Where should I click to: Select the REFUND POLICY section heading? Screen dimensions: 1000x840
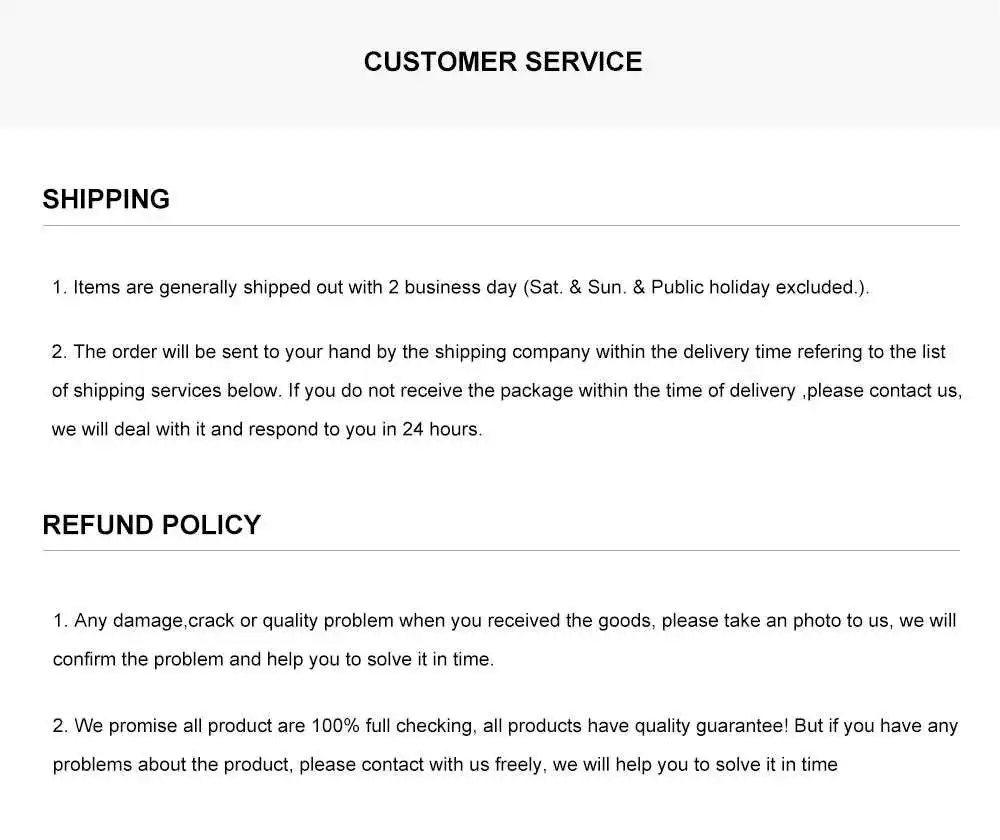coord(152,525)
